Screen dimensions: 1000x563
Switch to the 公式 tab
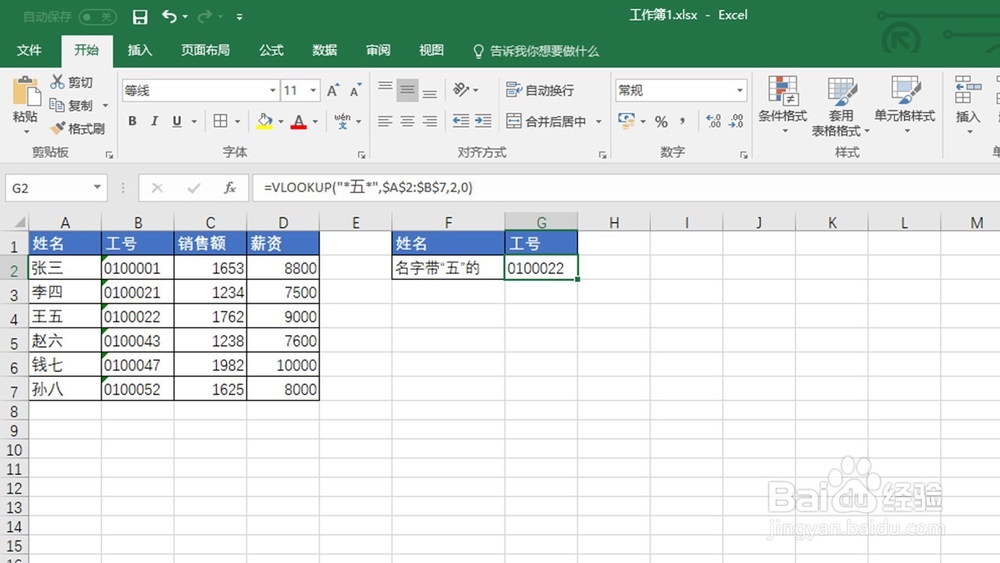point(272,50)
